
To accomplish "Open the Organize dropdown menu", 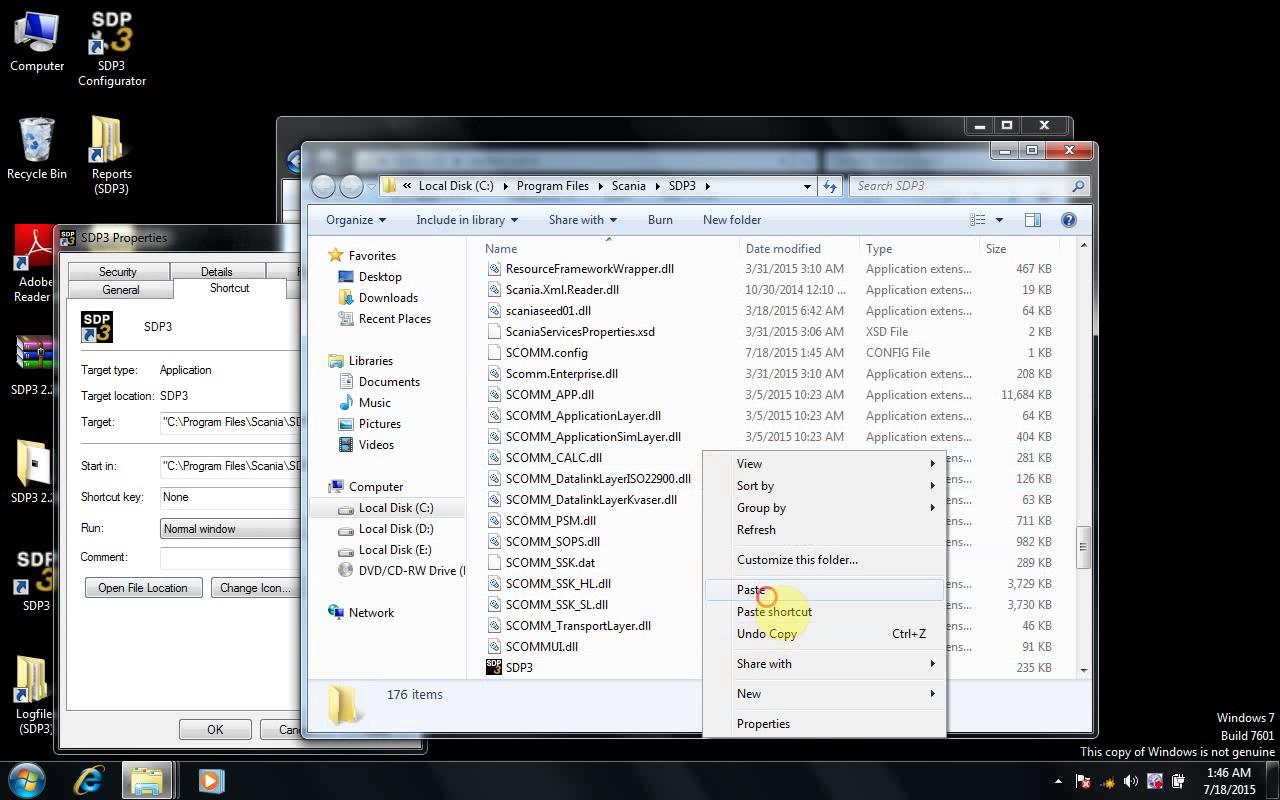I will (355, 220).
